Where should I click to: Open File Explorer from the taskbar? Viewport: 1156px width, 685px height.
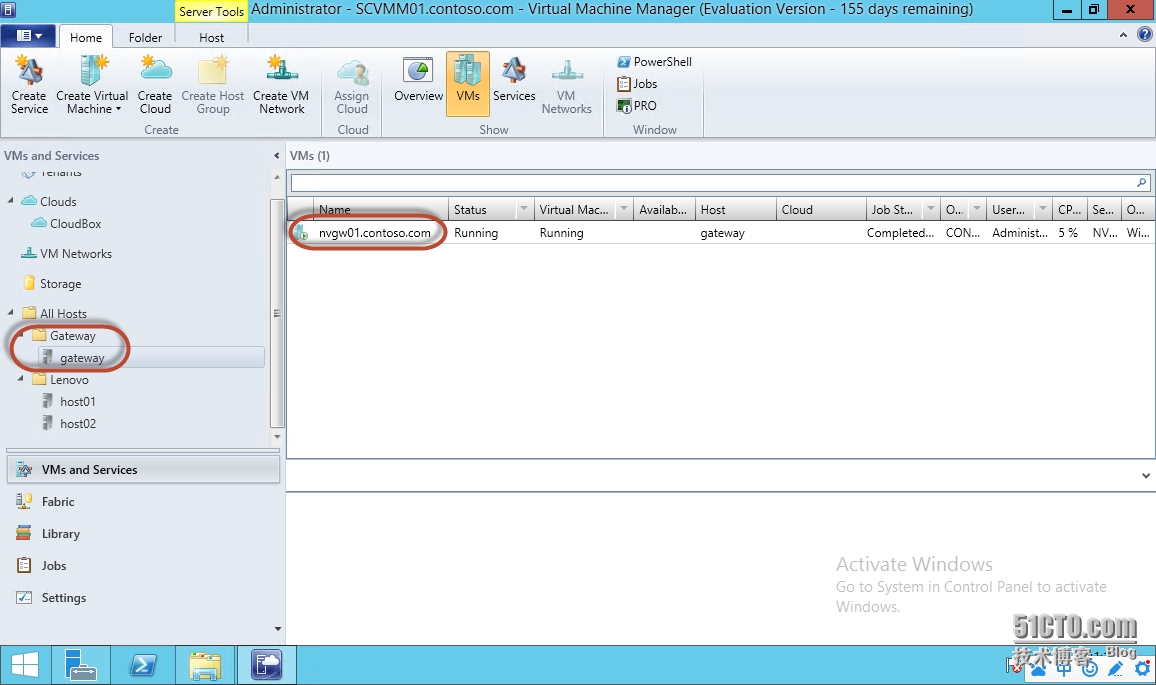205,665
